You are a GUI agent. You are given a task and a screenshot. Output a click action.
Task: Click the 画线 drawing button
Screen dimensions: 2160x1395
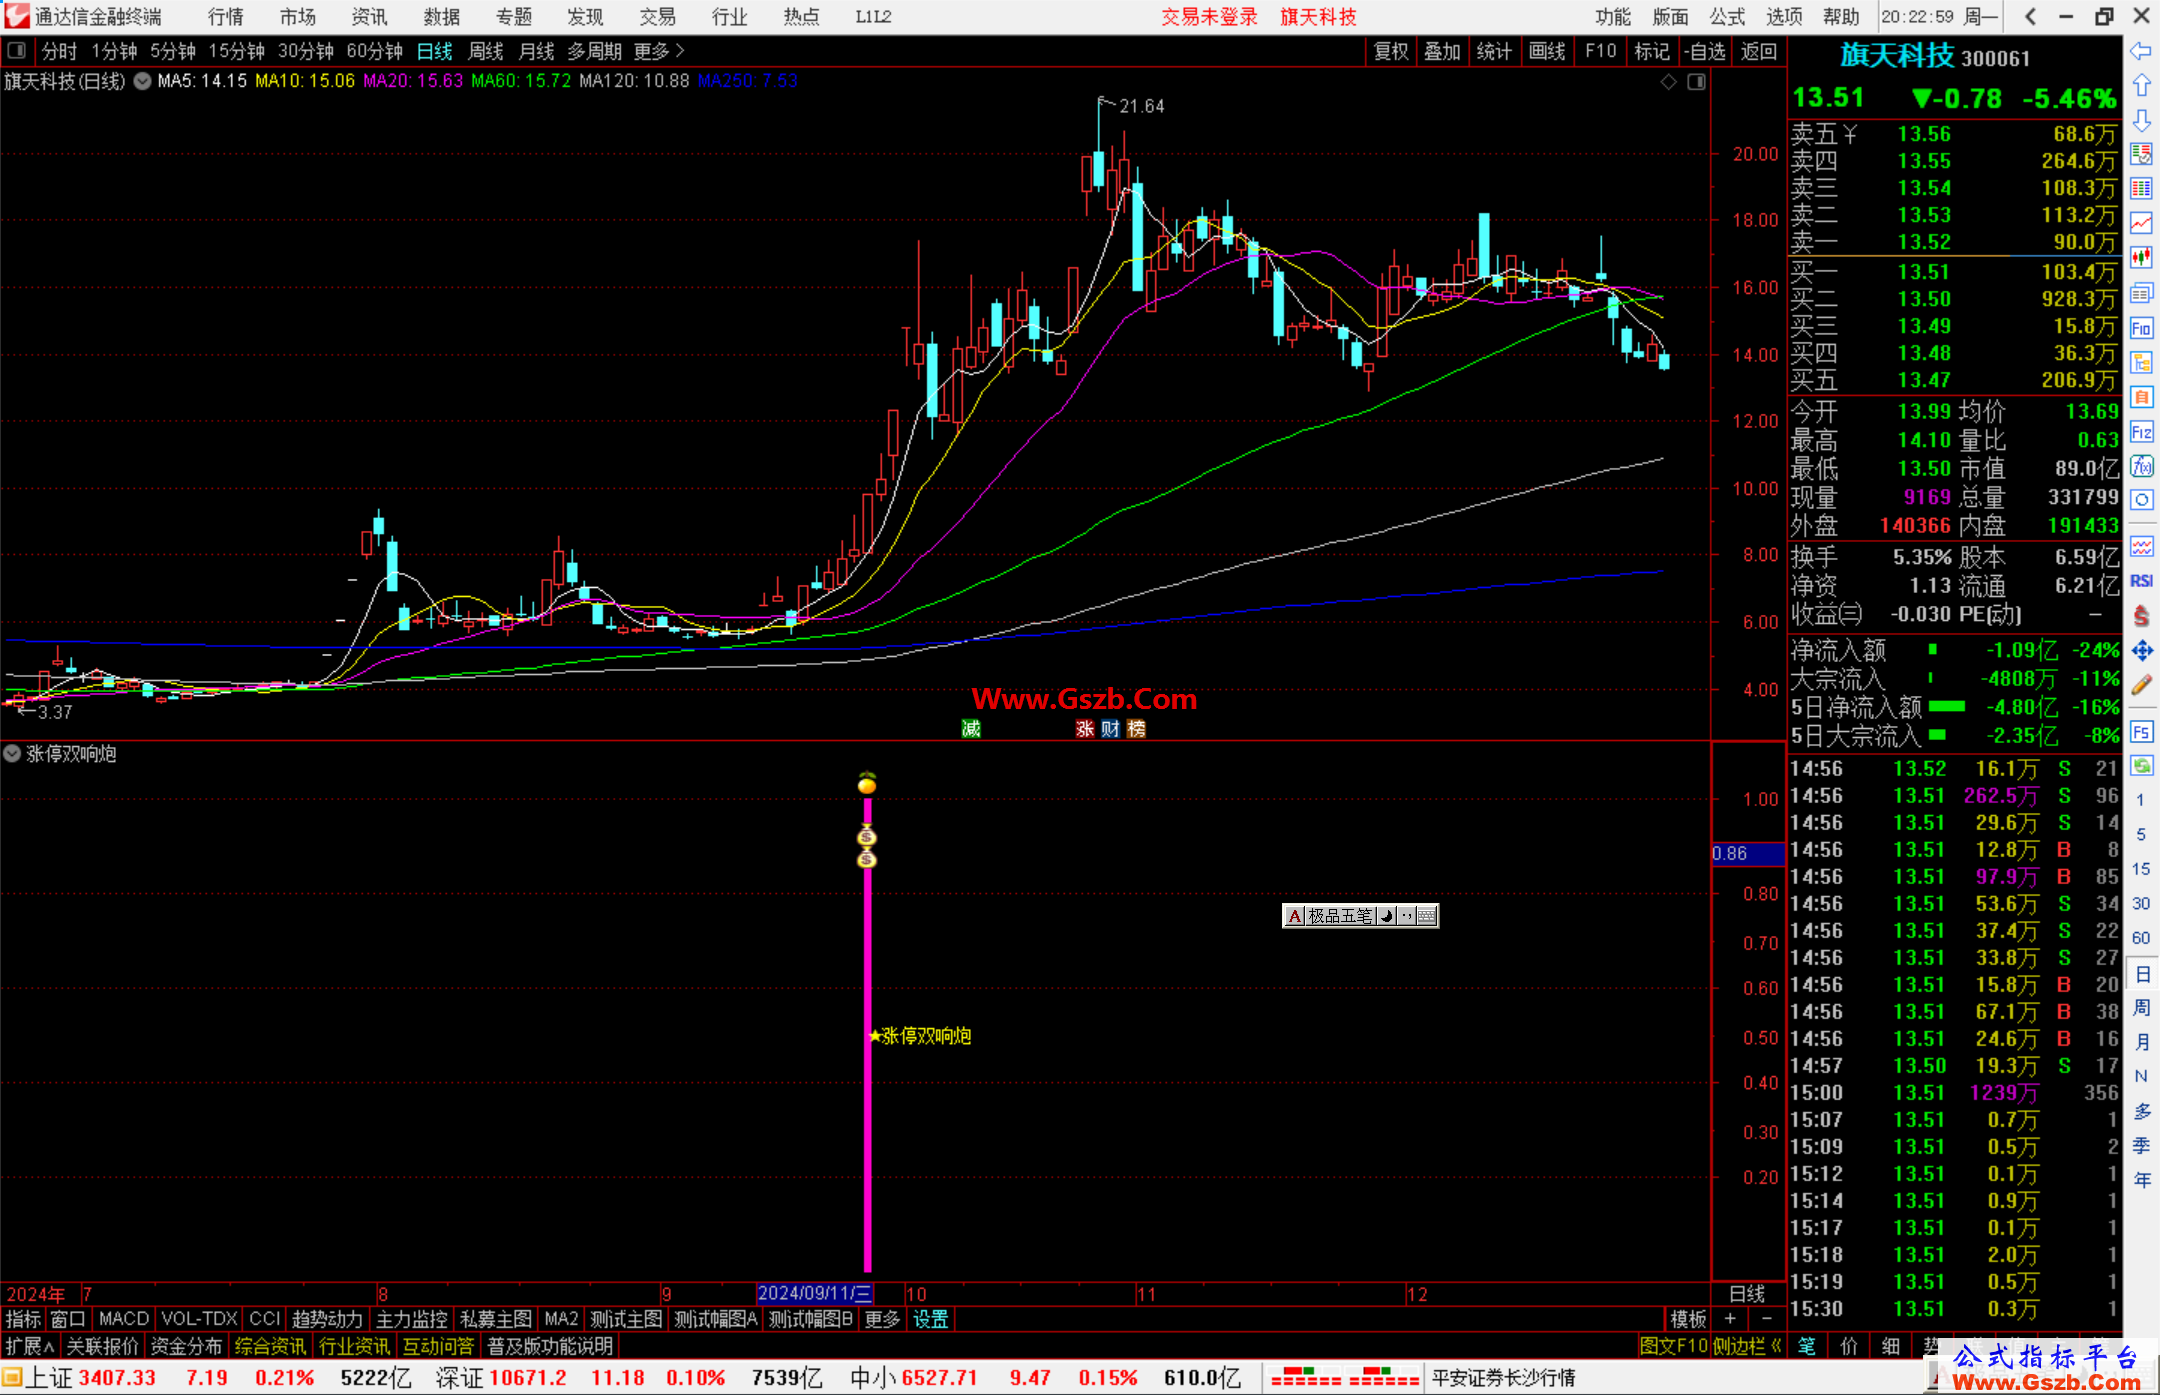coord(1547,51)
